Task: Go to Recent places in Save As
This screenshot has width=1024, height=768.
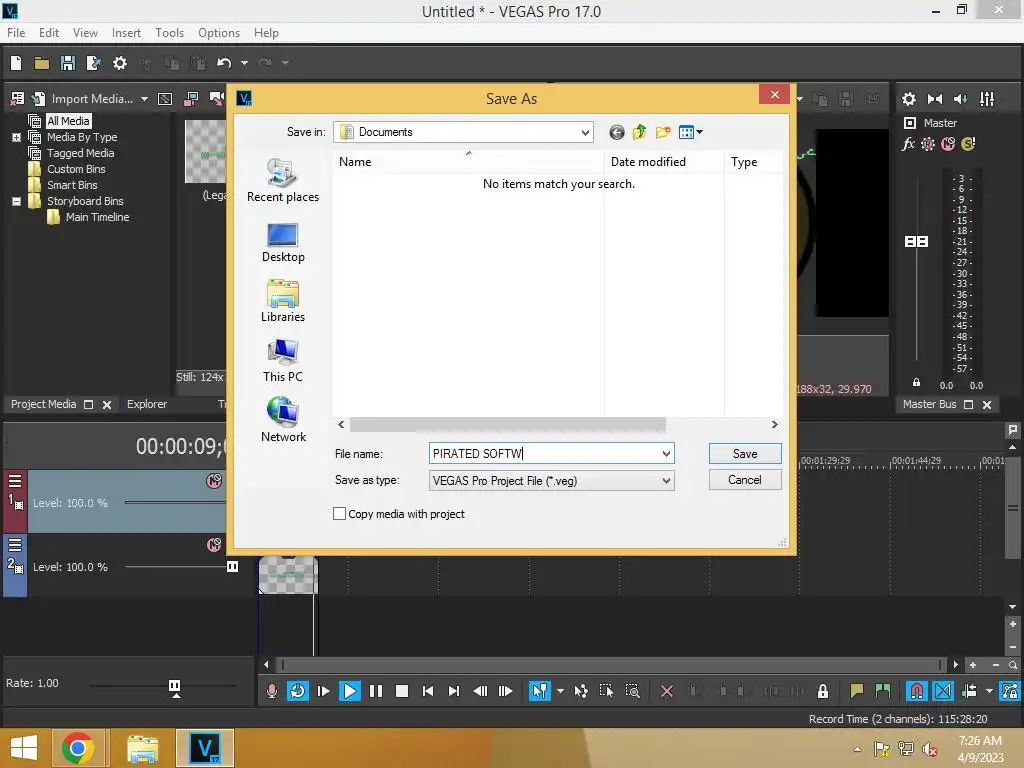Action: [283, 180]
